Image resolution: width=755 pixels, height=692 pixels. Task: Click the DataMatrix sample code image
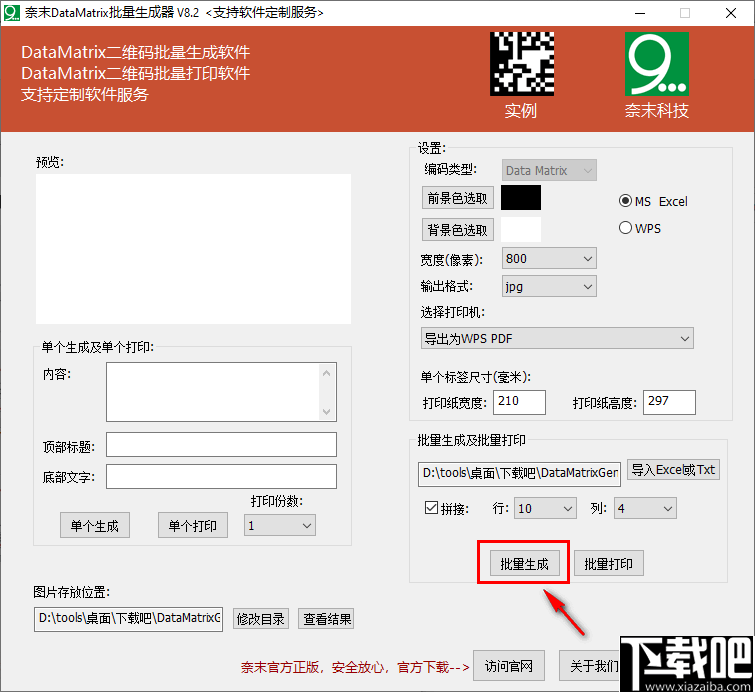(x=522, y=64)
